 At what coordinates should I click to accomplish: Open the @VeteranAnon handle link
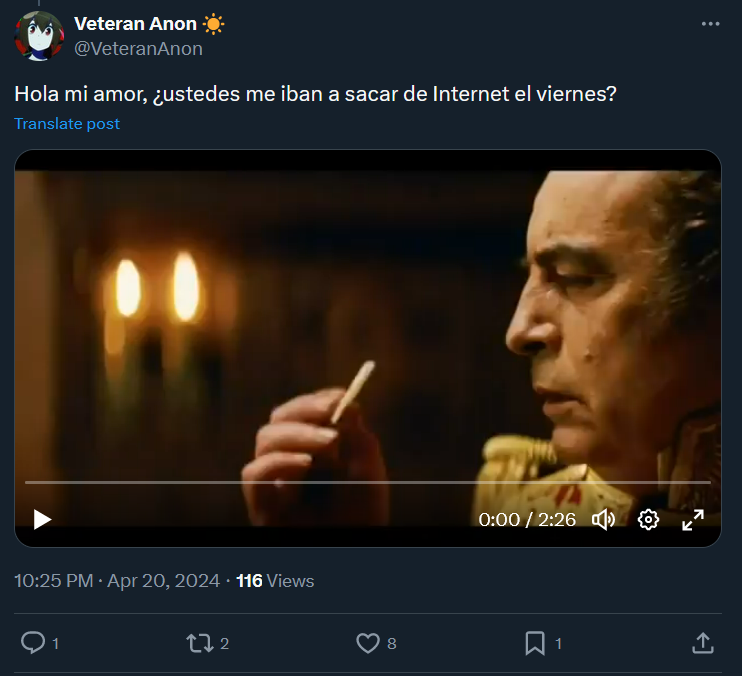138,48
